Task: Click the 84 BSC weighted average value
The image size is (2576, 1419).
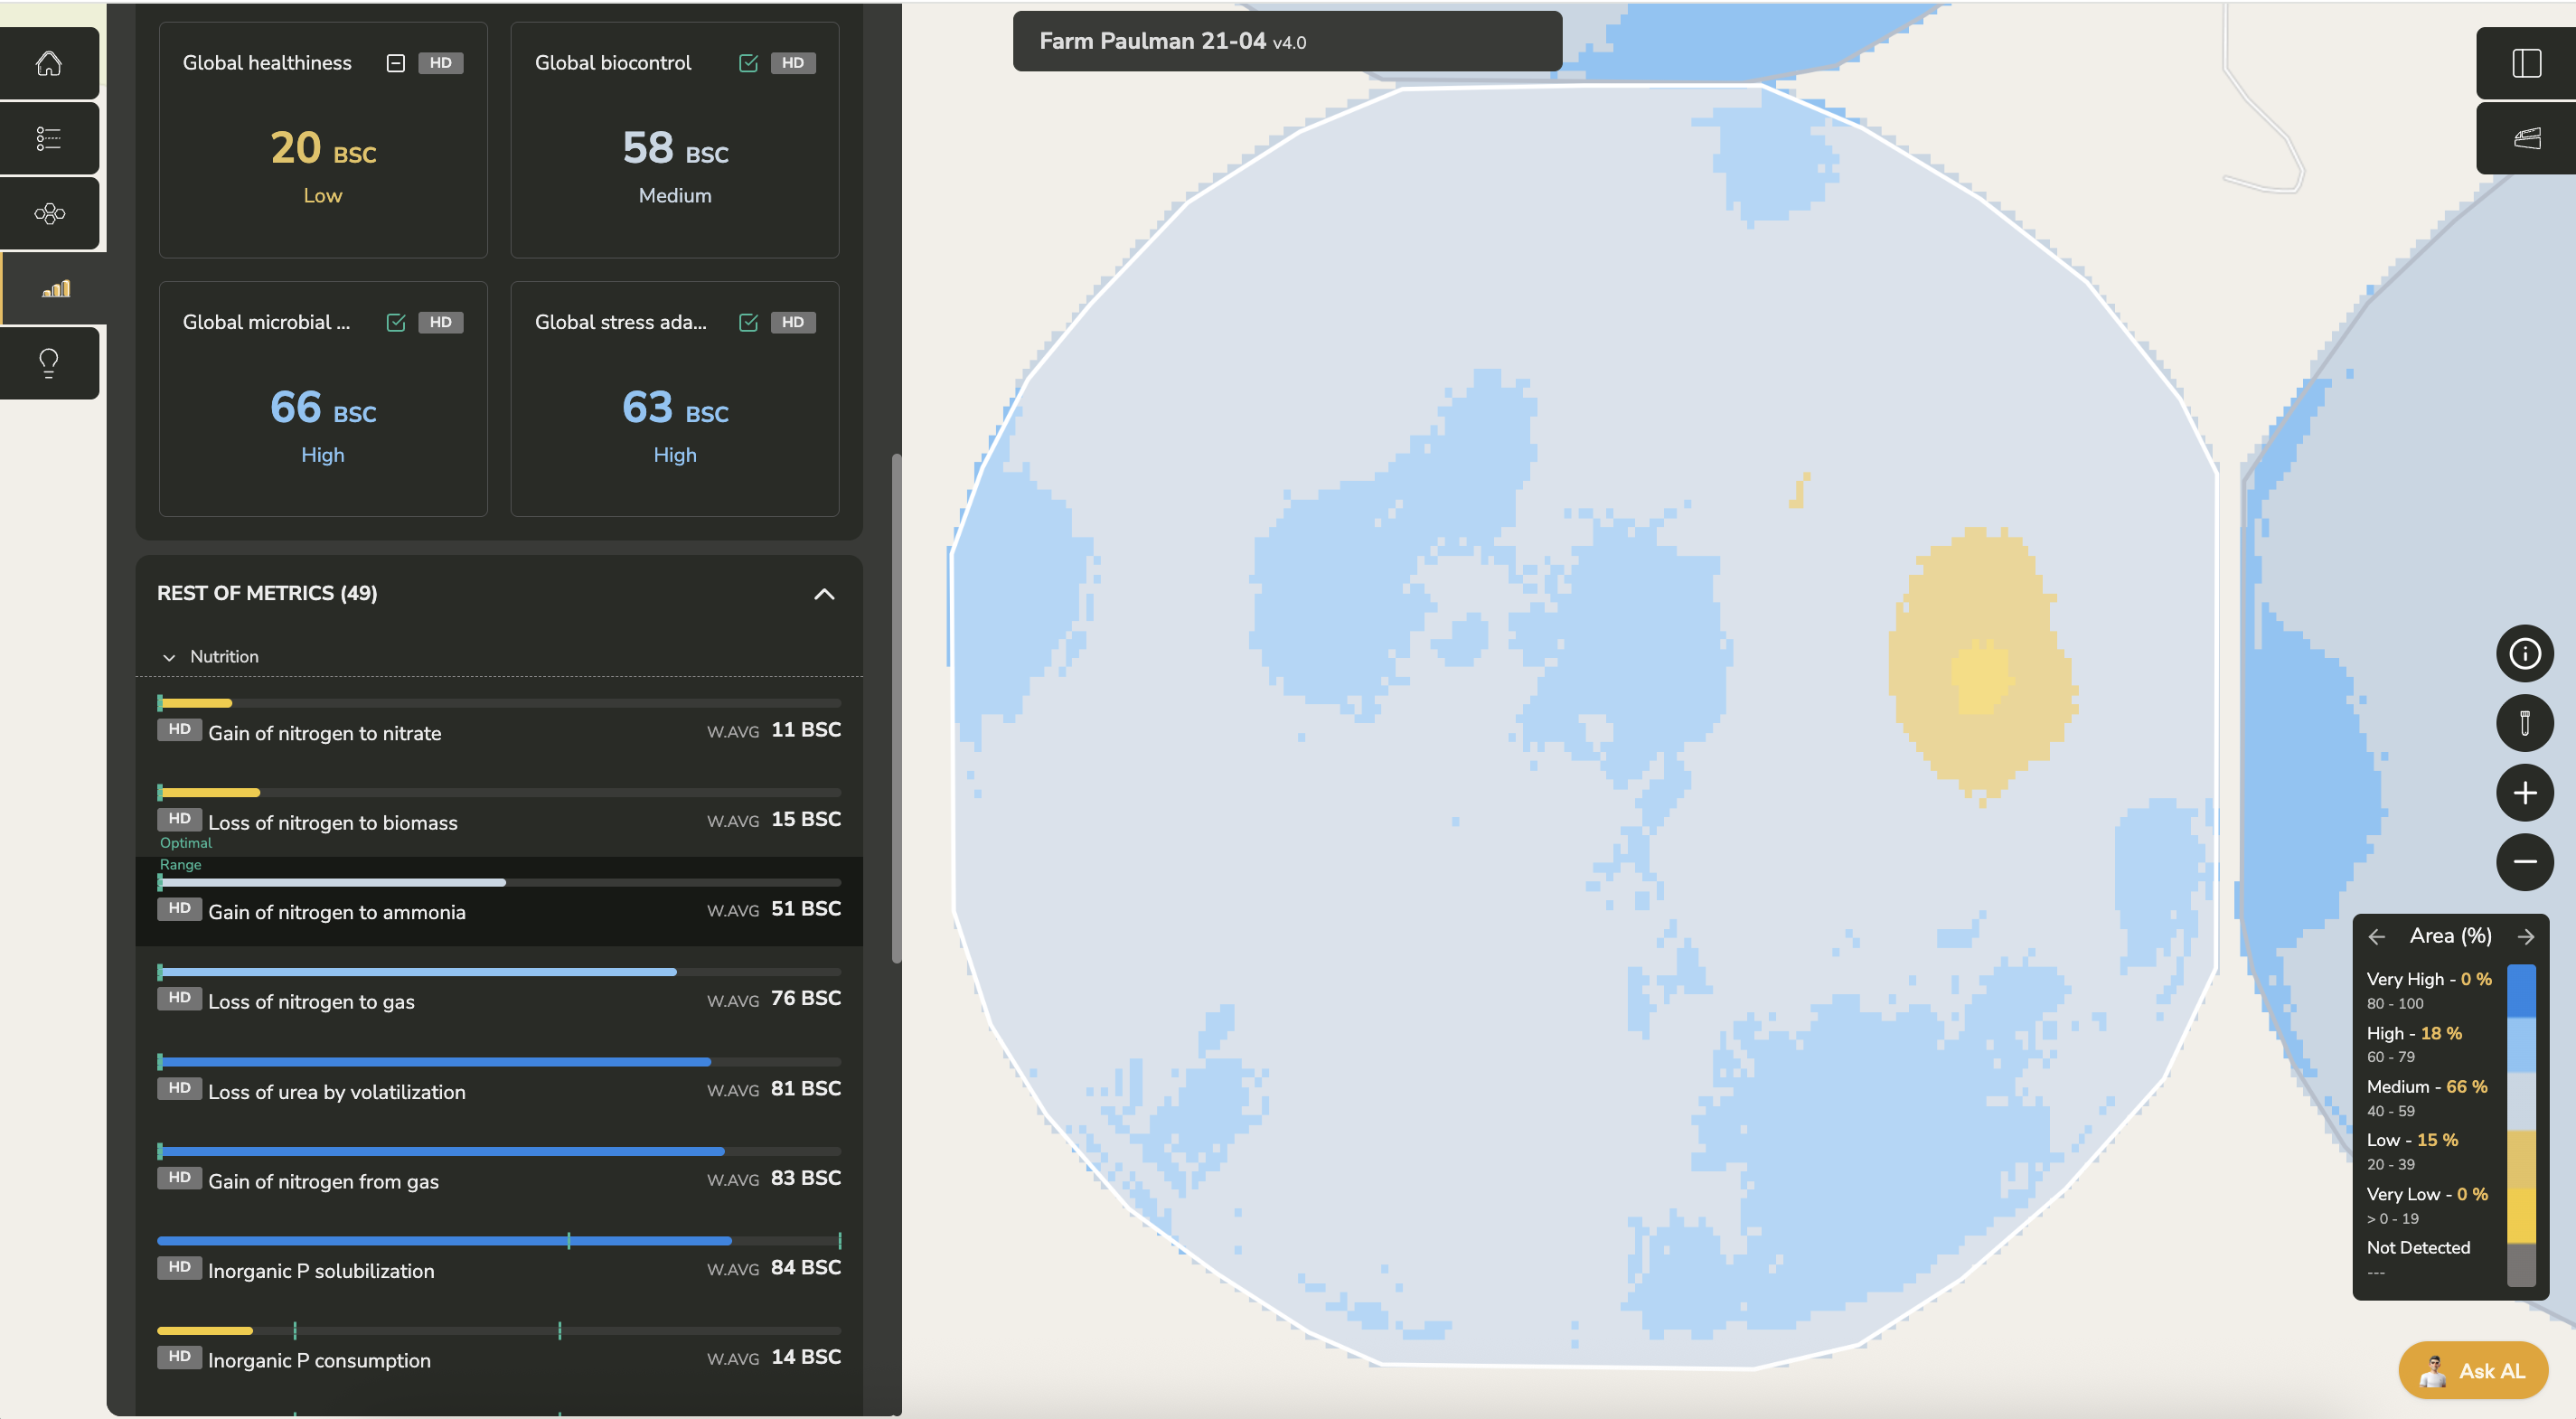Action: coord(805,1268)
